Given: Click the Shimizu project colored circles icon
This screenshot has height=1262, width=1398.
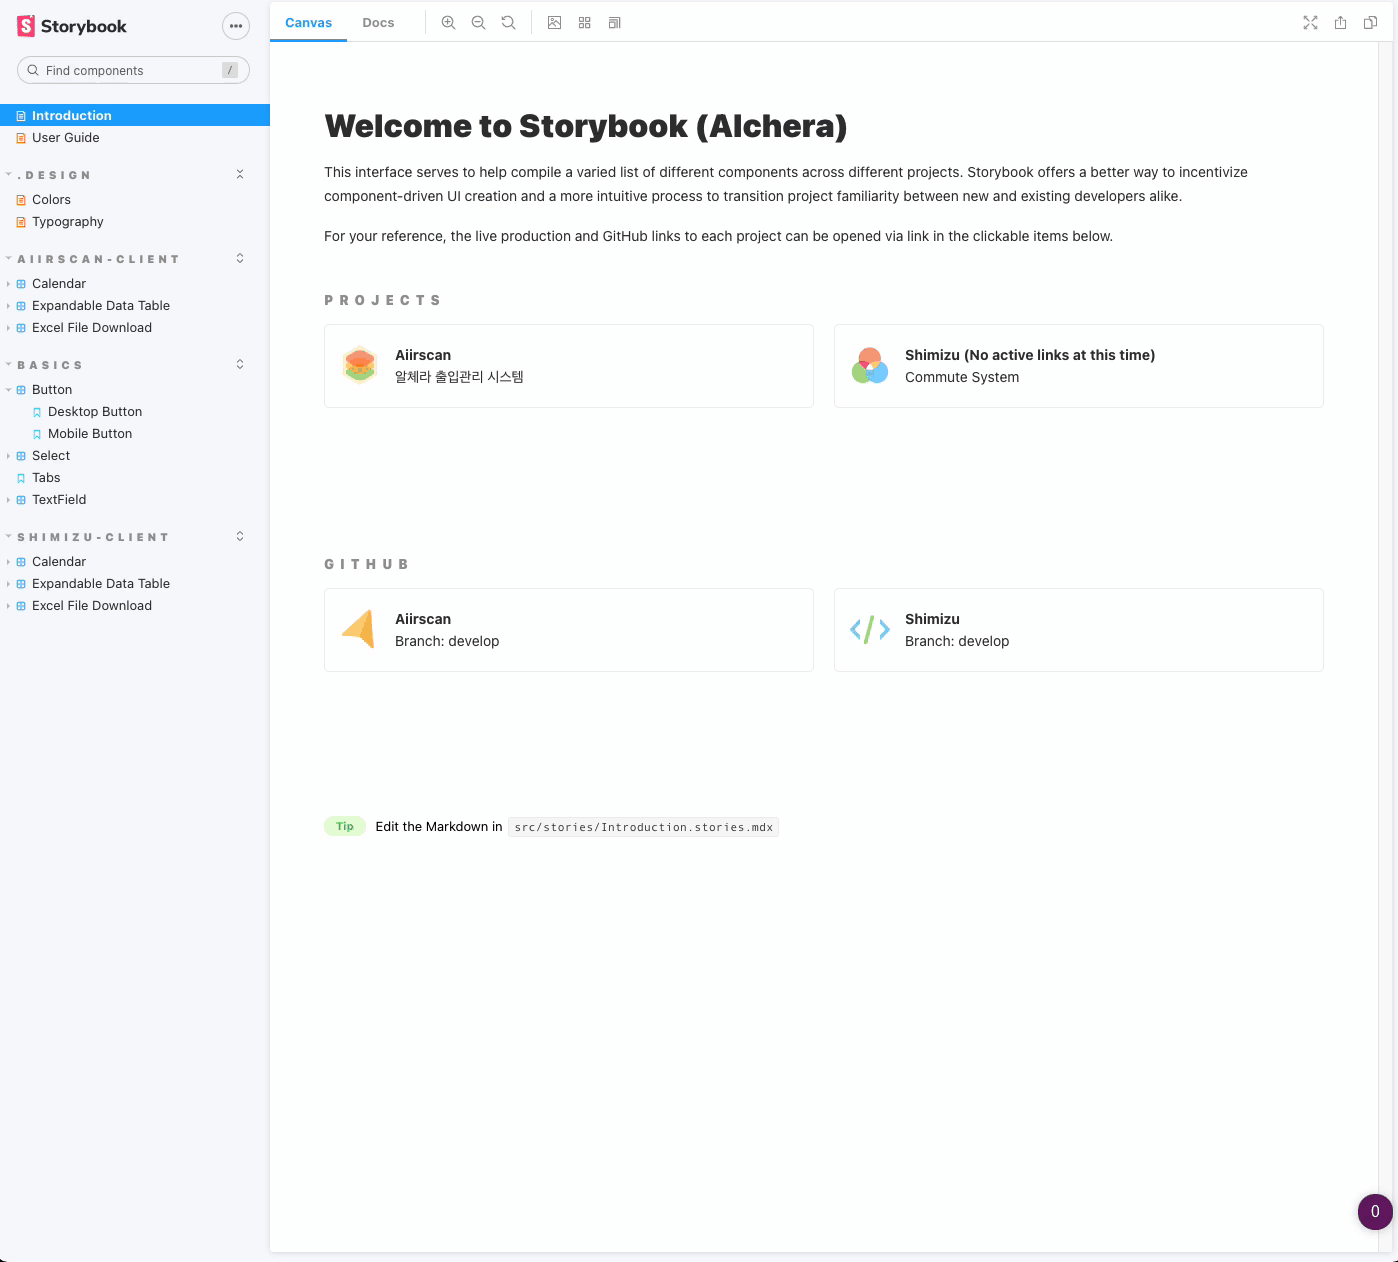Looking at the screenshot, I should (870, 366).
